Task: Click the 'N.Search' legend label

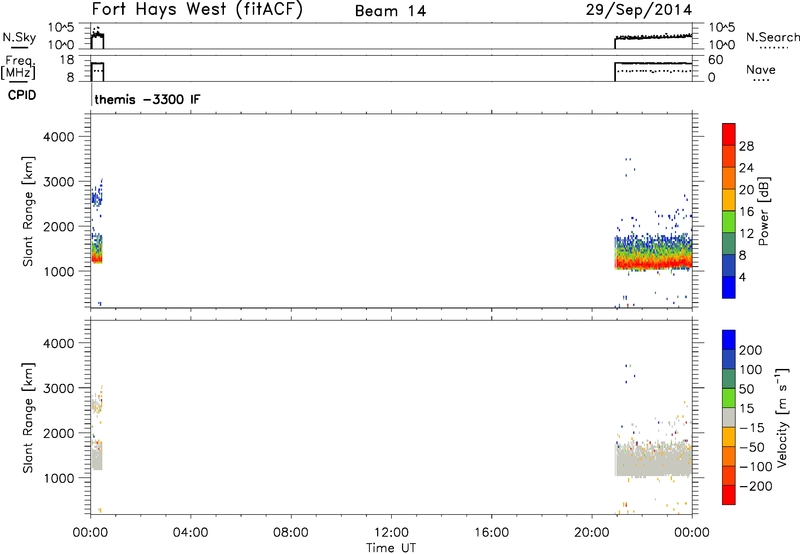Action: click(772, 37)
